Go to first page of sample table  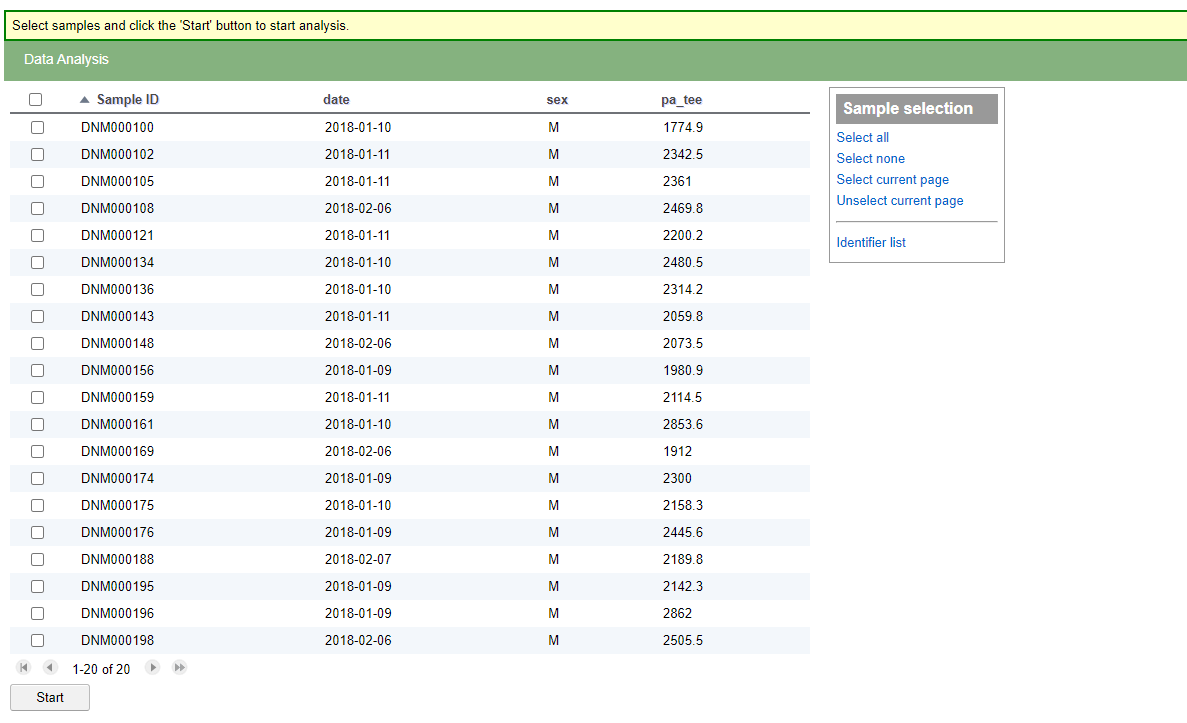[23, 668]
